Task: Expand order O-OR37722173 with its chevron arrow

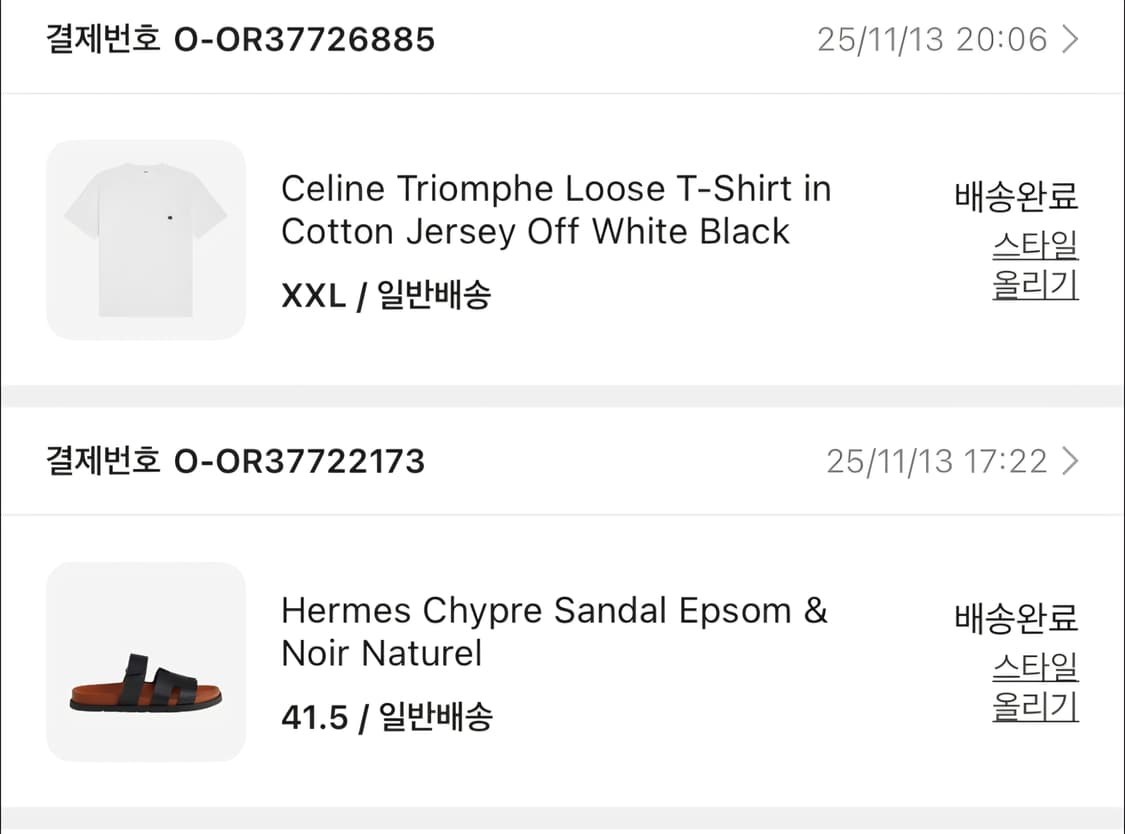Action: (x=1070, y=461)
